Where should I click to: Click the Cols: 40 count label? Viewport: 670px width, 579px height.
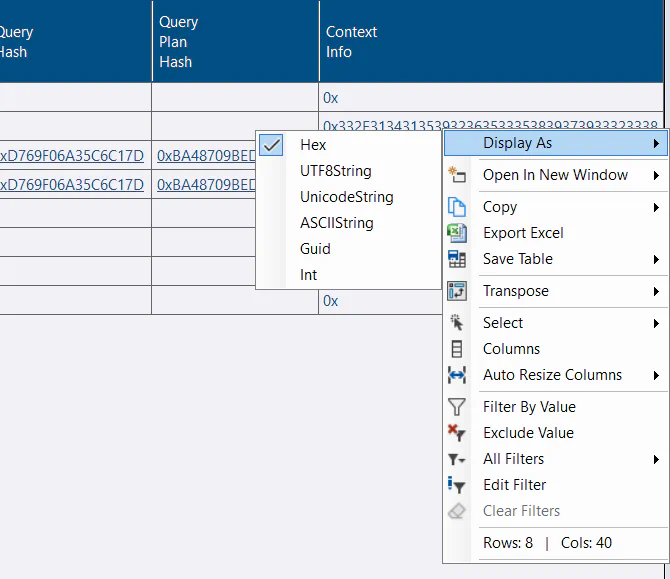tap(586, 543)
